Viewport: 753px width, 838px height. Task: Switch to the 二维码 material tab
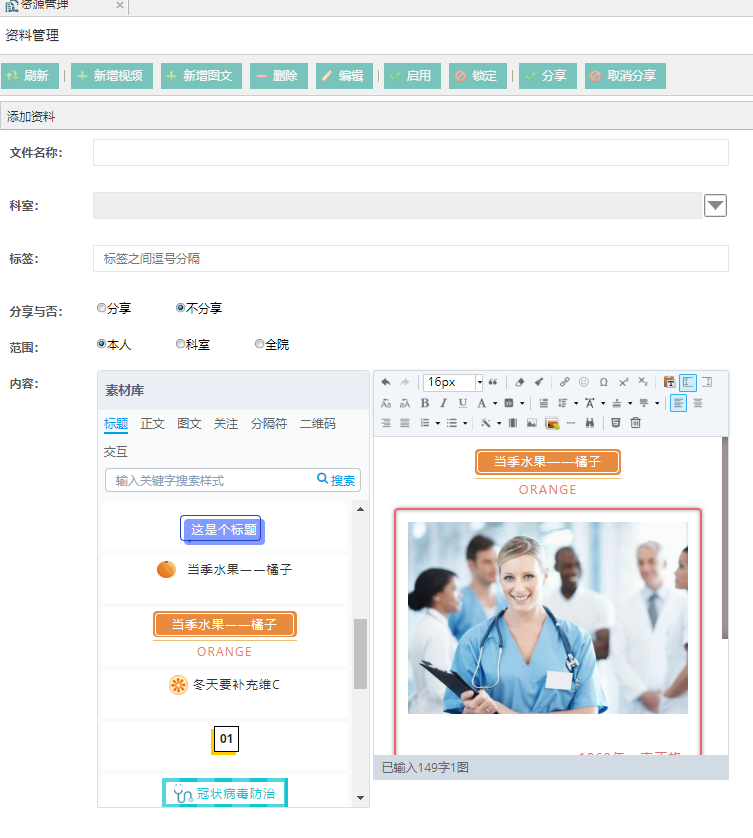pyautogui.click(x=317, y=424)
